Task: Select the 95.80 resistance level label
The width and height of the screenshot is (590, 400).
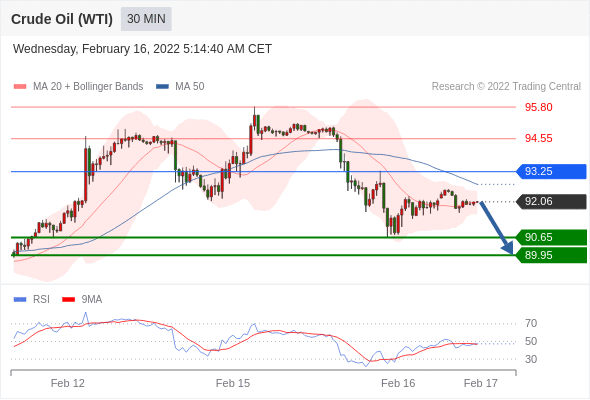Action: [538, 107]
